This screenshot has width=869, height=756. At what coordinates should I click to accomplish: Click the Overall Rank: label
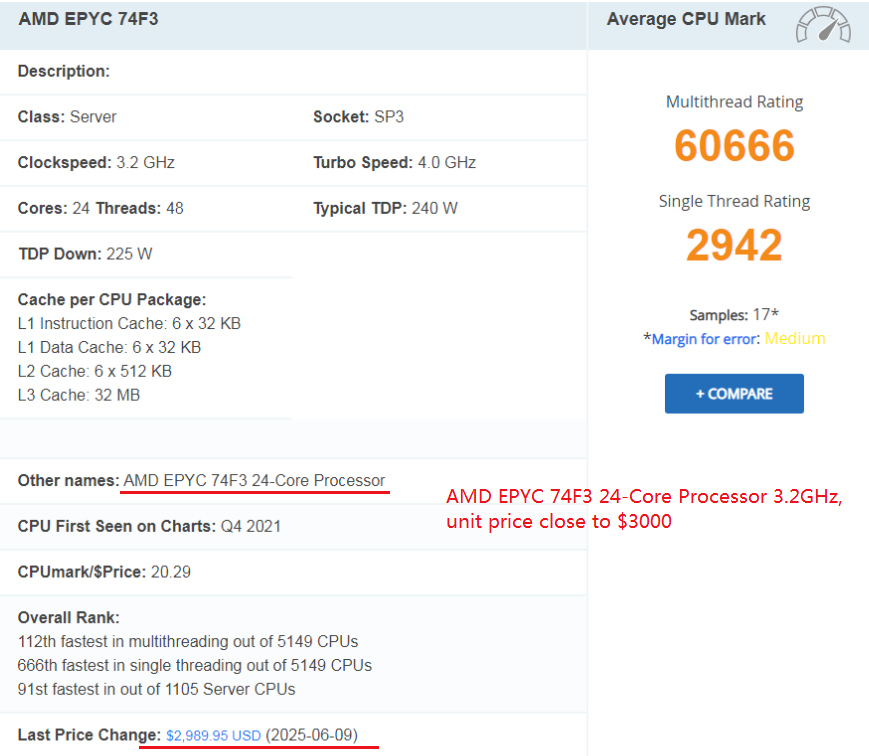pos(69,617)
